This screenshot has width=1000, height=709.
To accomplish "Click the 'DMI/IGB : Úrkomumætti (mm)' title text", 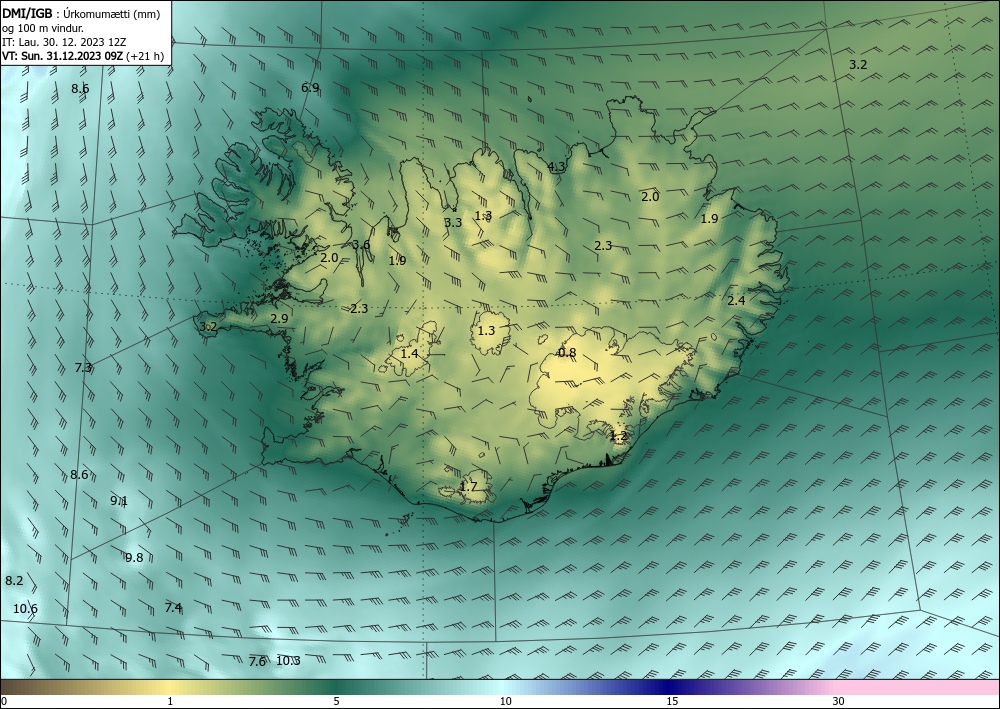I will [x=82, y=14].
